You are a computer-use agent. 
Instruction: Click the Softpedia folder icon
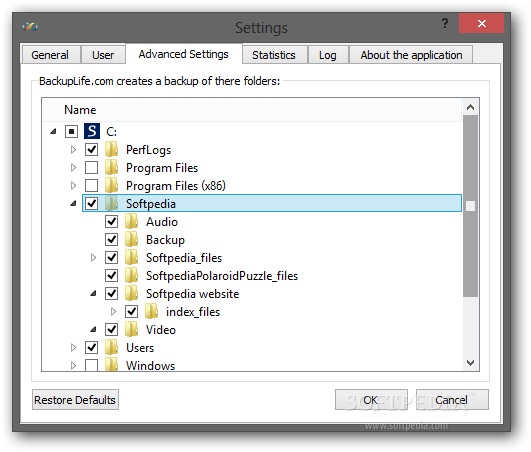click(111, 203)
